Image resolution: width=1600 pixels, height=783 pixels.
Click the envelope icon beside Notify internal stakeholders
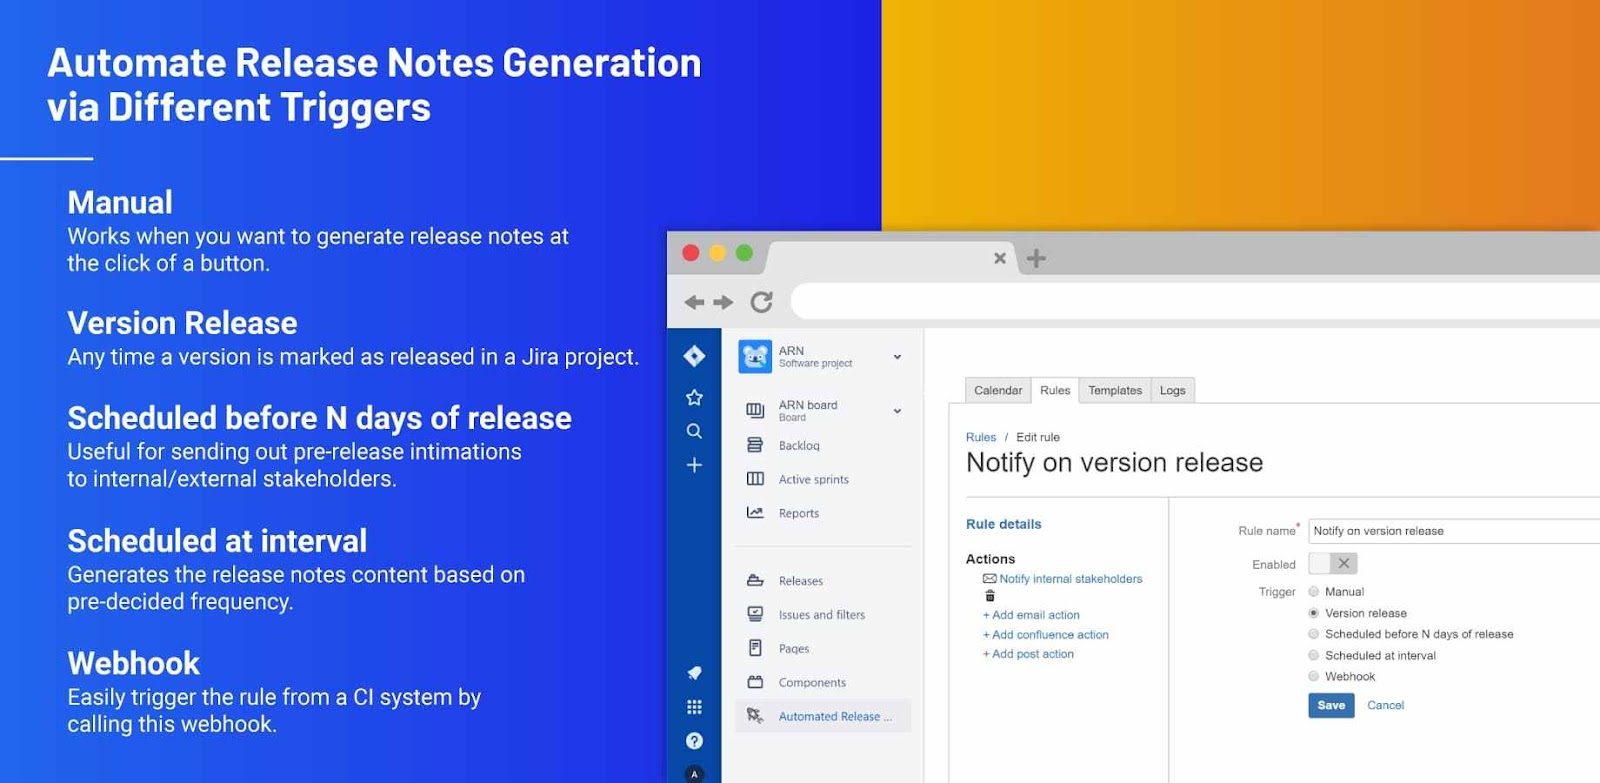click(x=989, y=579)
